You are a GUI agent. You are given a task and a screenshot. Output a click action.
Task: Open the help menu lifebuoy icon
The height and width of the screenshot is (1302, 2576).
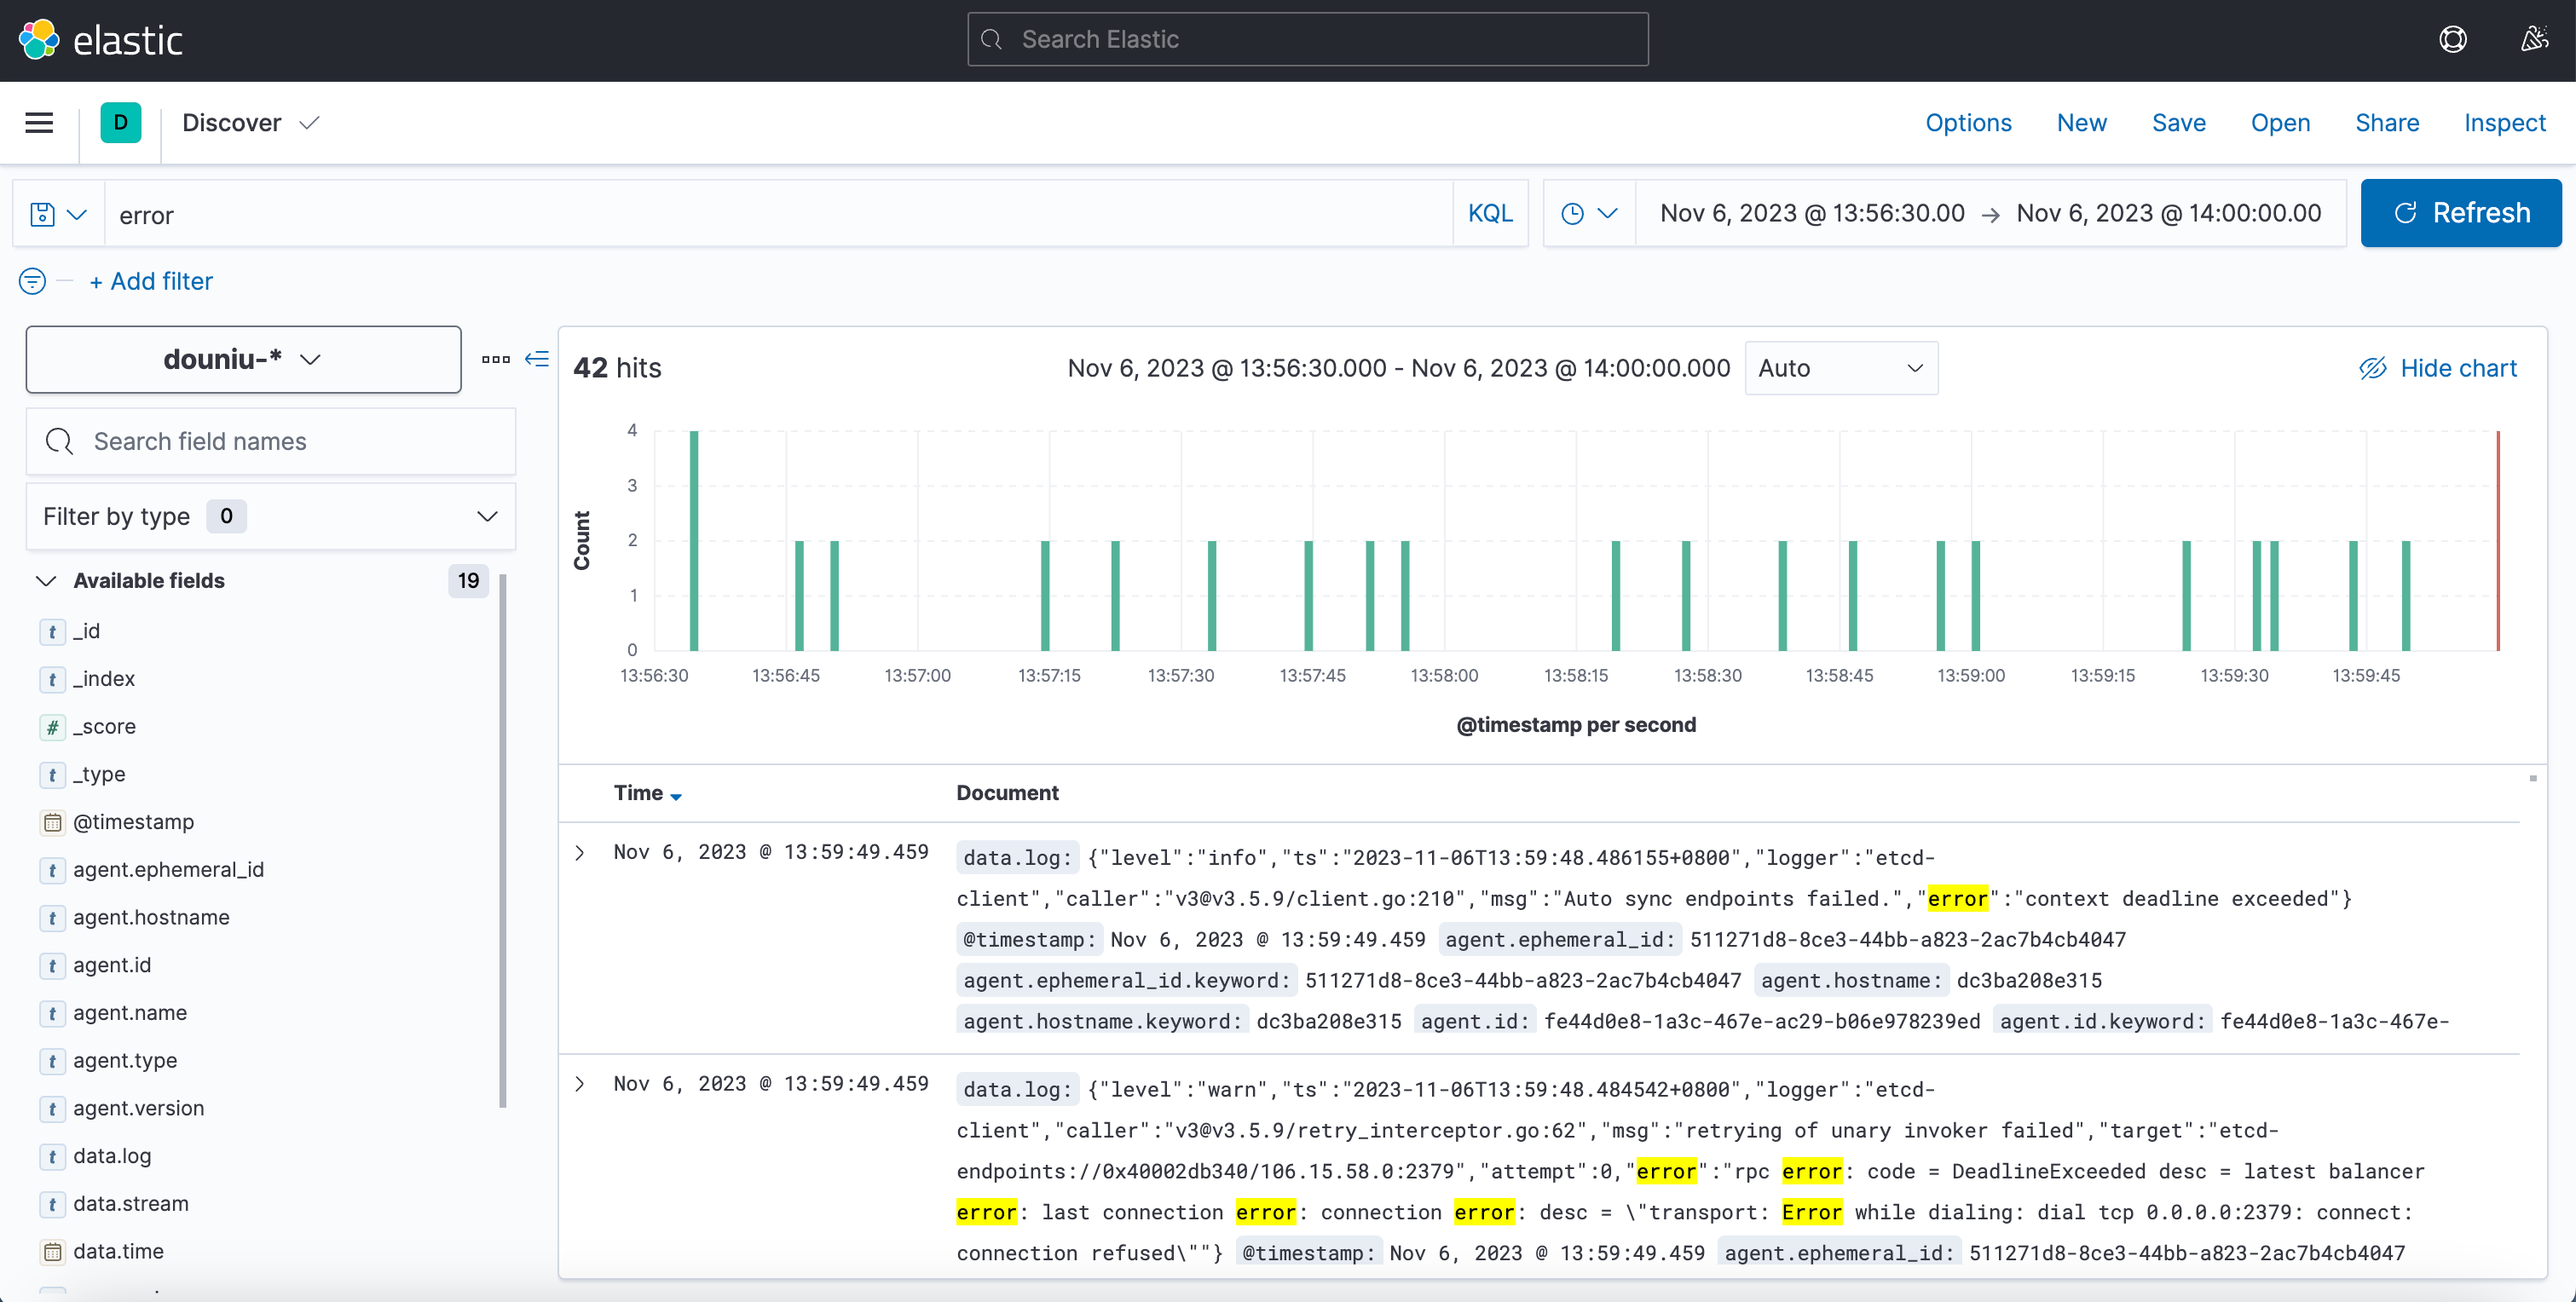(x=2452, y=40)
